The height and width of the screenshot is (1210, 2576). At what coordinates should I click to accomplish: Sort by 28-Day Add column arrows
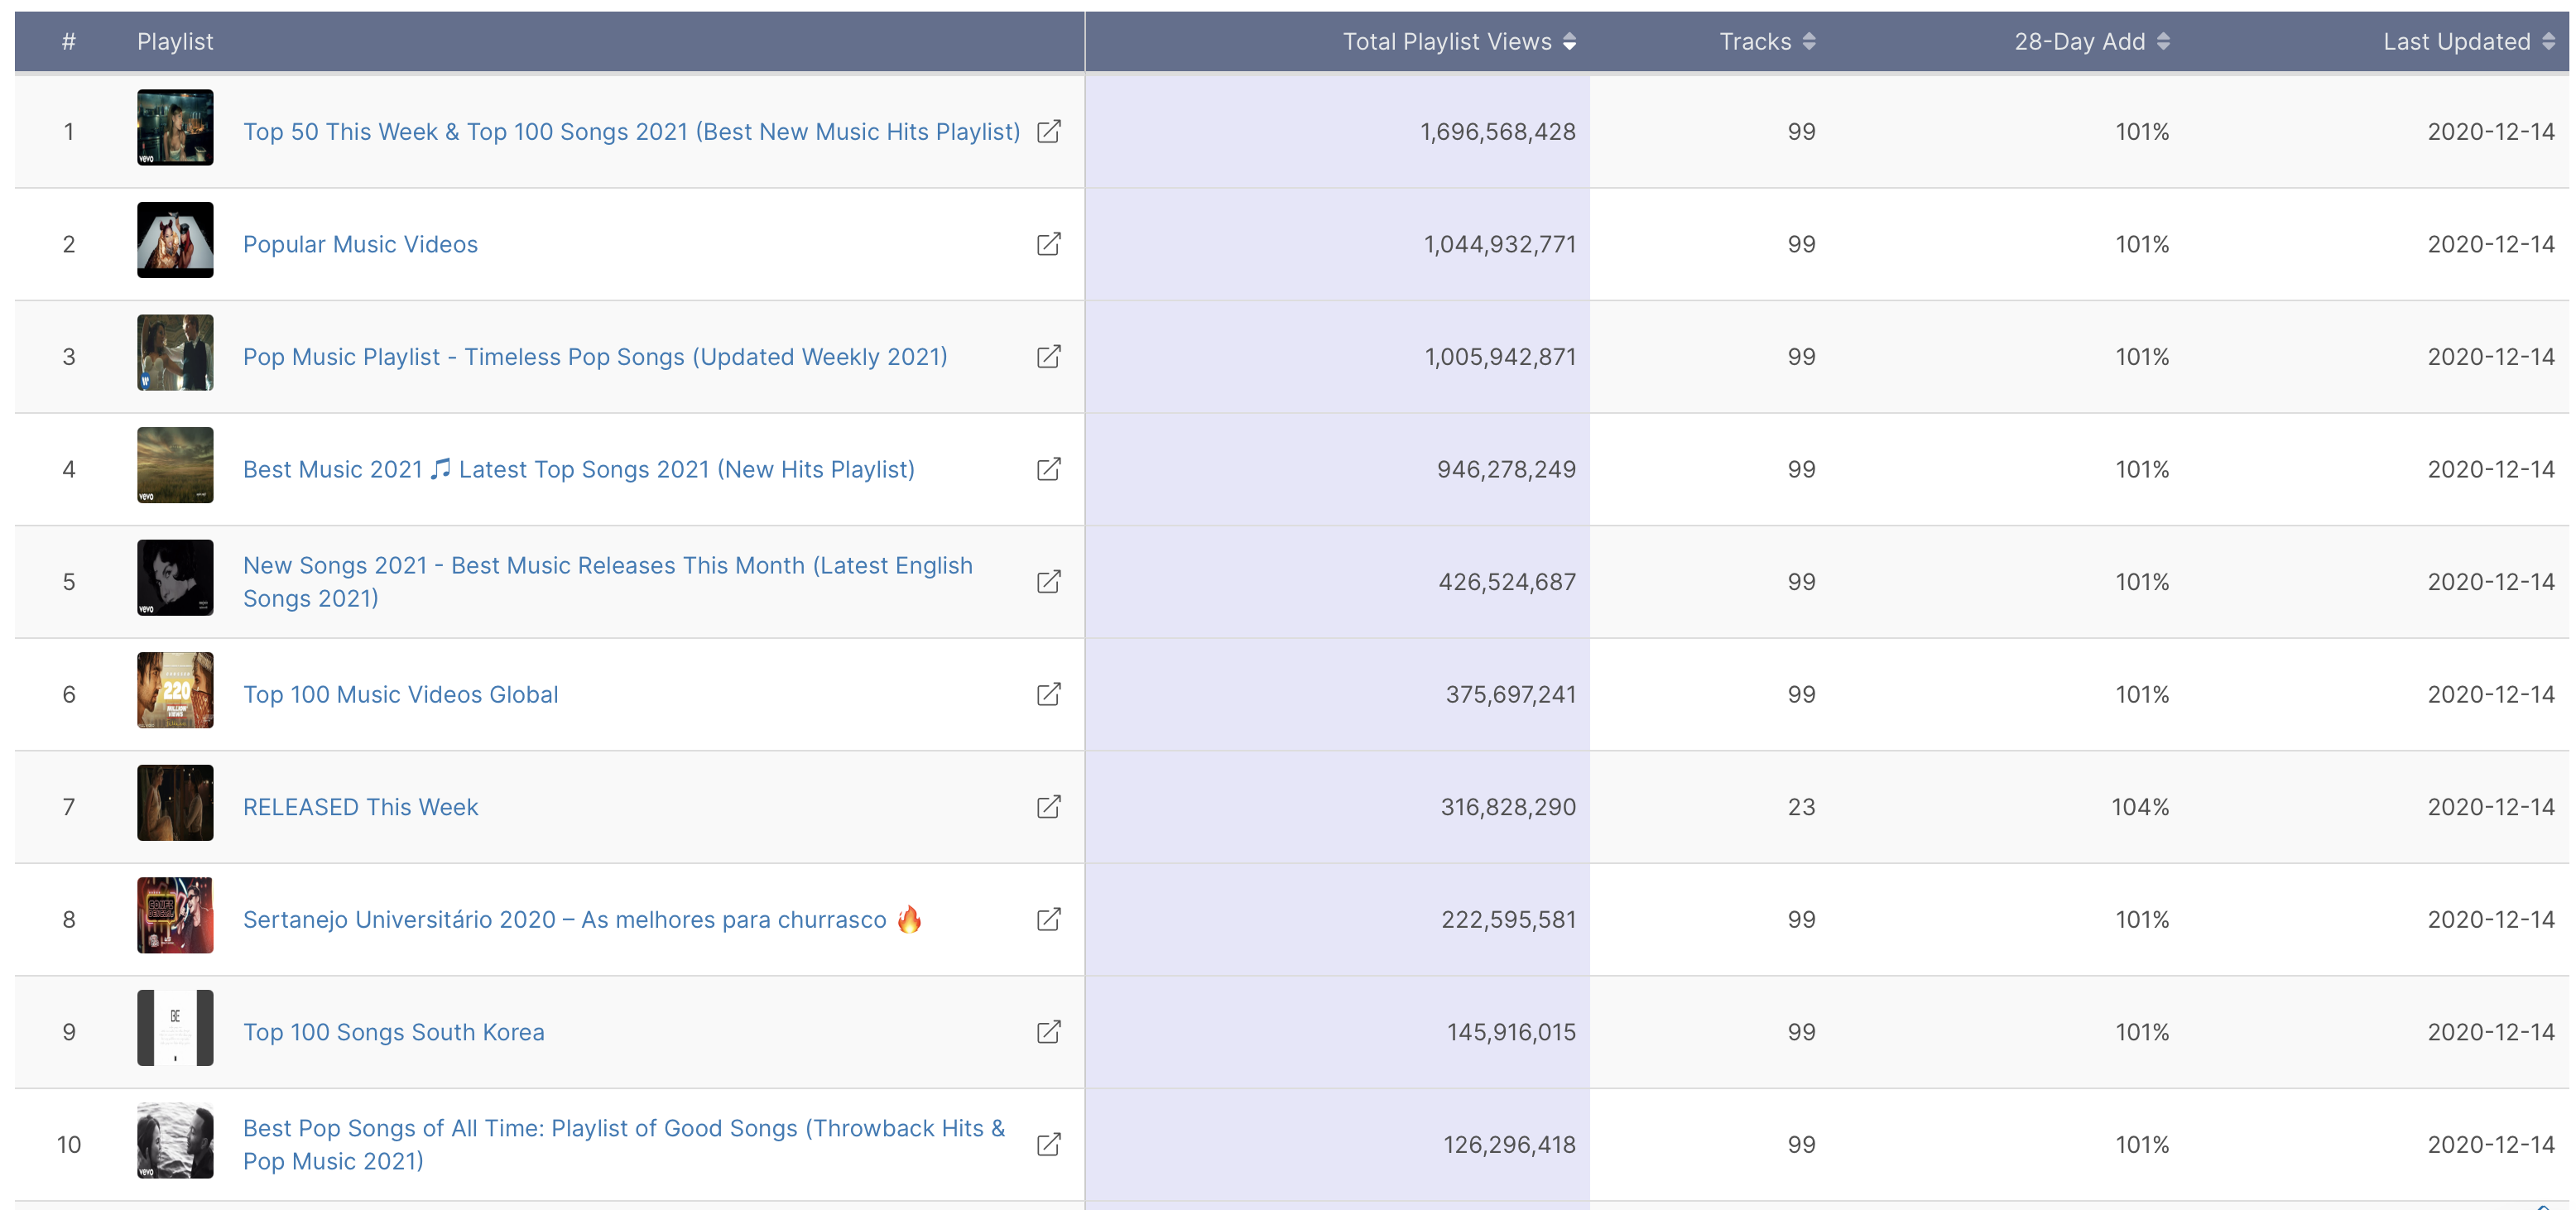pos(2163,41)
